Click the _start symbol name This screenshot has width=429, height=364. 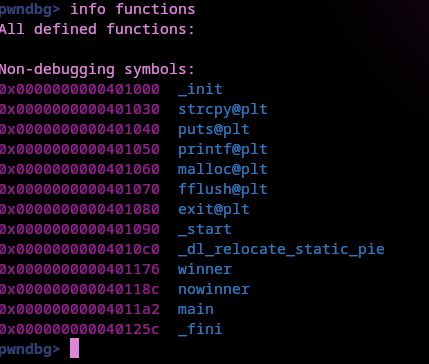pyautogui.click(x=205, y=229)
